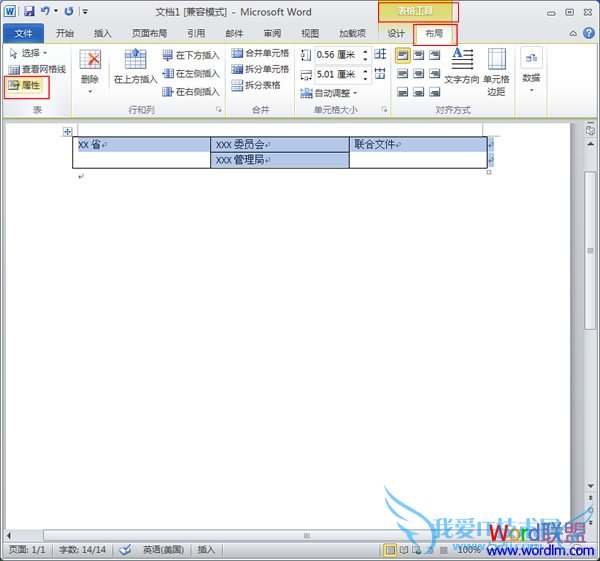Click 在下方插入 insert below
Viewport: 600px width, 561px height.
[191, 55]
